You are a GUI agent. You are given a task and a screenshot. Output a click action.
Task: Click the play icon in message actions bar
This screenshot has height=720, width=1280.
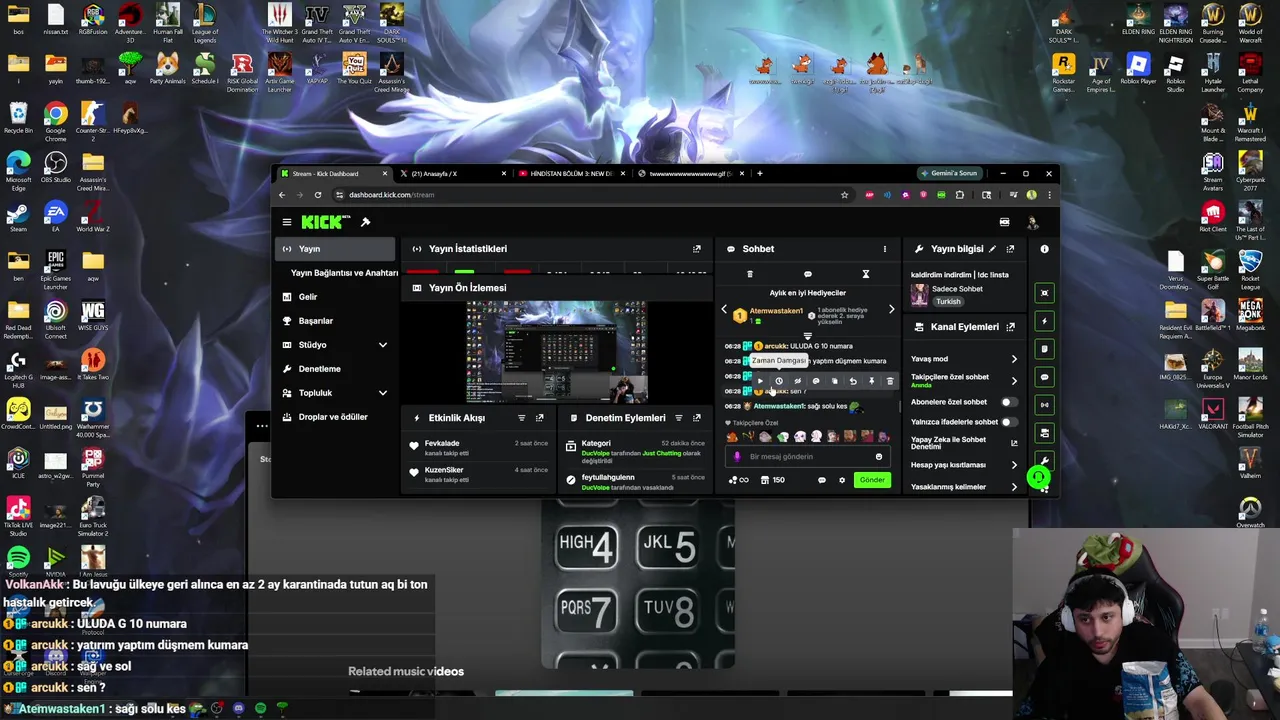pos(760,381)
